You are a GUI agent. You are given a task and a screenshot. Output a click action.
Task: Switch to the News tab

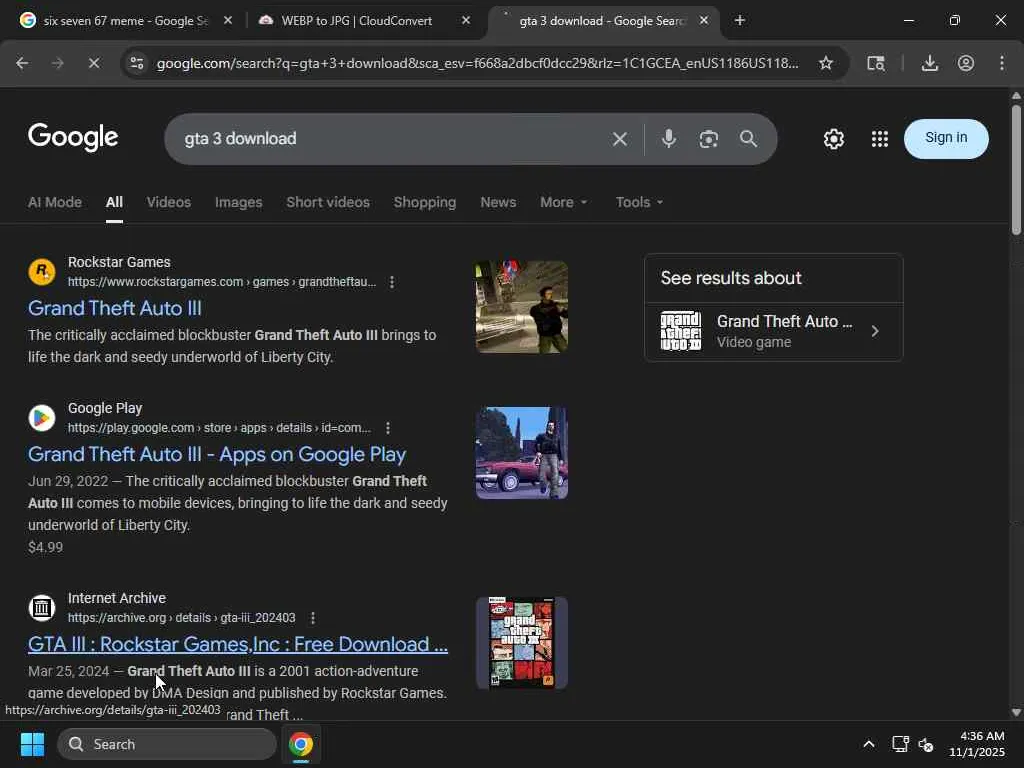coord(498,202)
